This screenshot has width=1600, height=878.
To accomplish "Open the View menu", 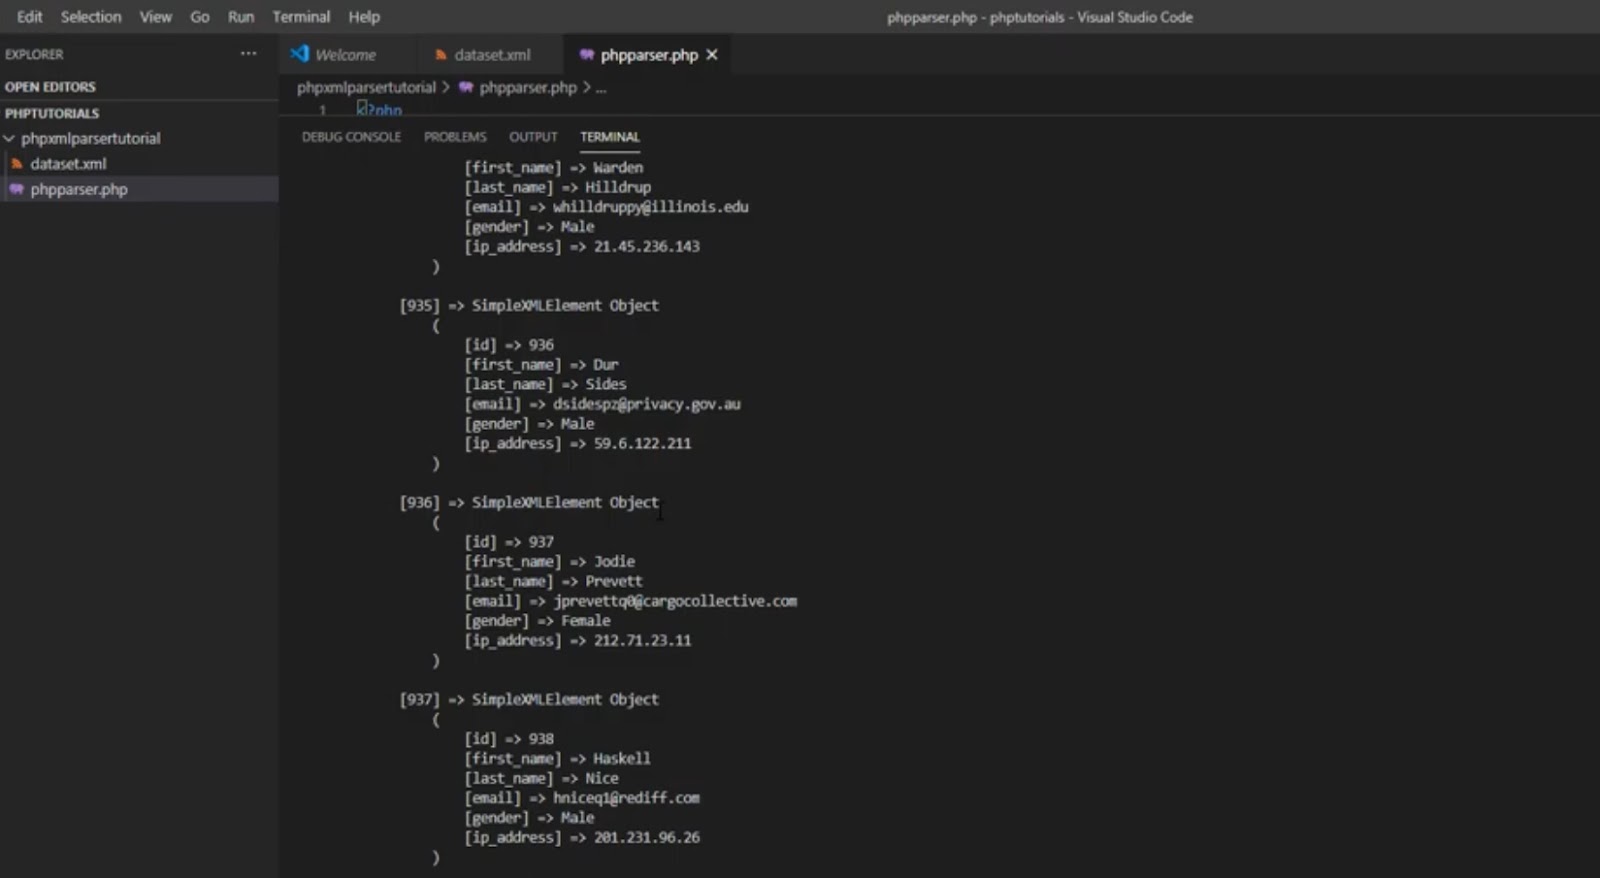I will (x=155, y=17).
